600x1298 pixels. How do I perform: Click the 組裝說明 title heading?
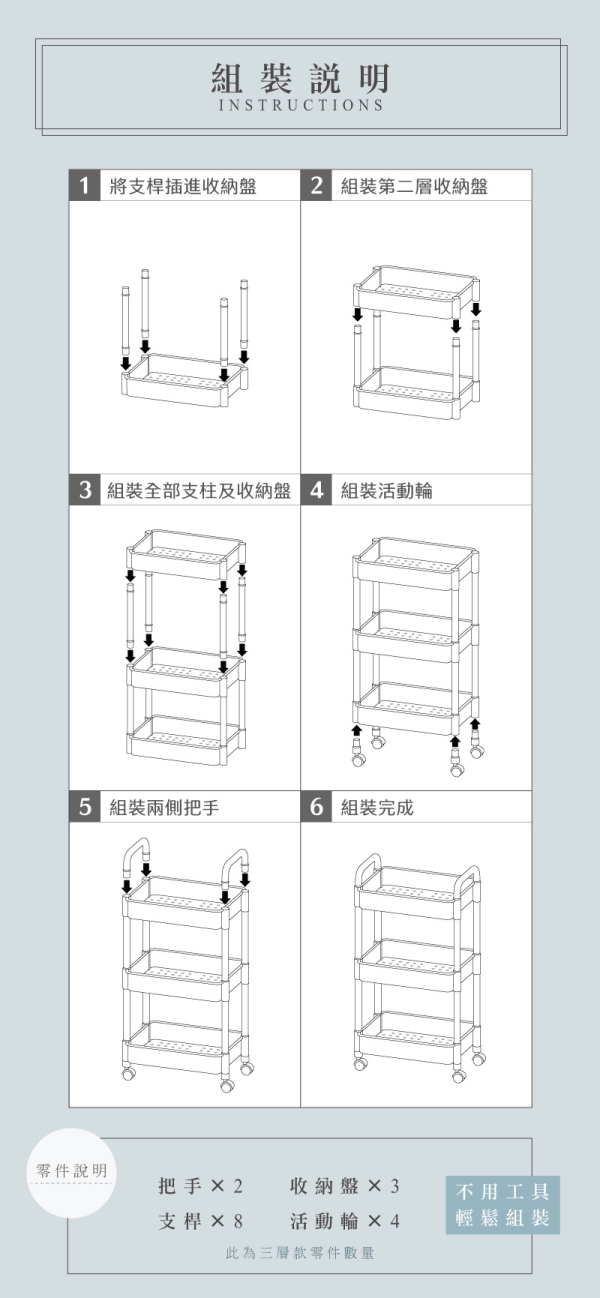click(301, 78)
